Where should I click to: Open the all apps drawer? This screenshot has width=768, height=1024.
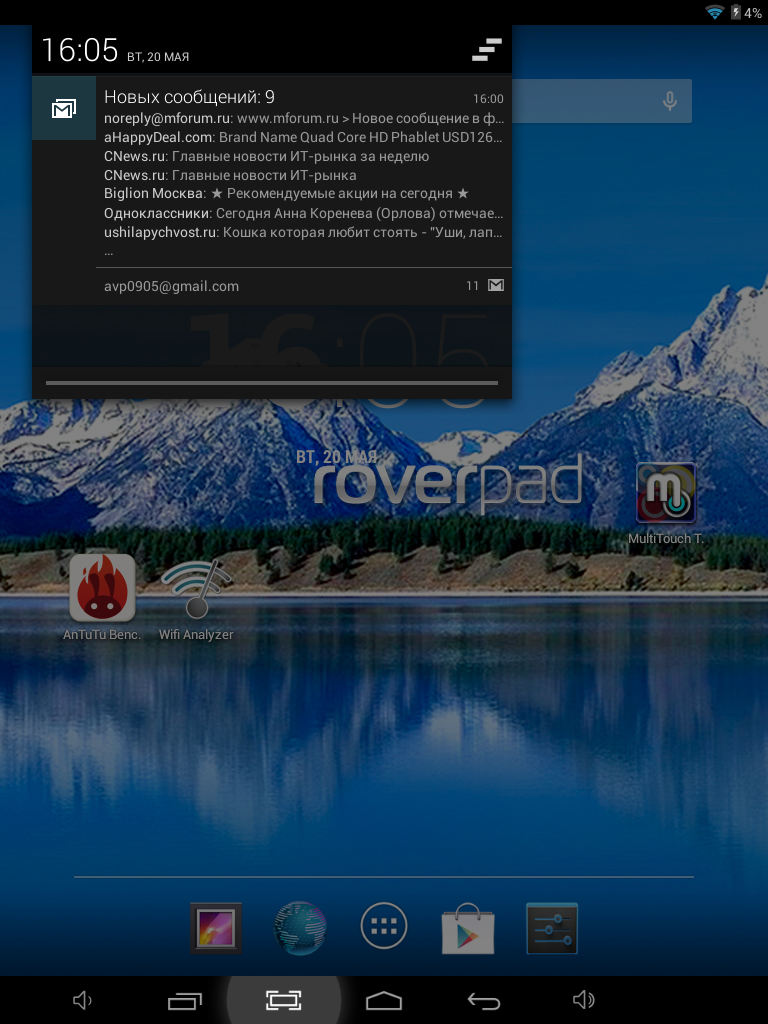coord(384,926)
